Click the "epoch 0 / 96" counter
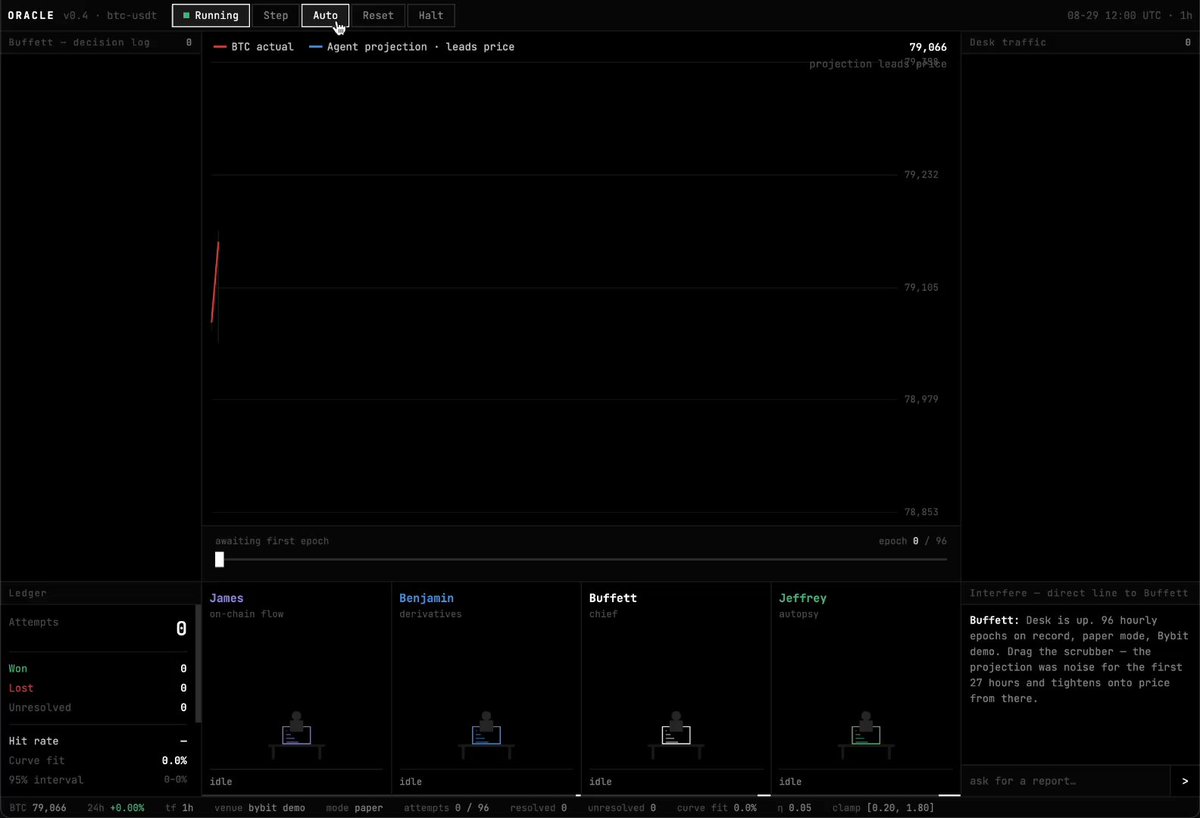Viewport: 1200px width, 818px height. point(912,541)
